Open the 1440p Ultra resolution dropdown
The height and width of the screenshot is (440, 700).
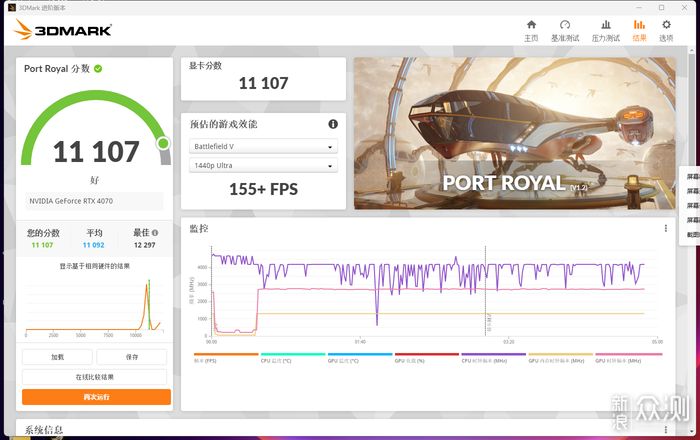point(263,166)
